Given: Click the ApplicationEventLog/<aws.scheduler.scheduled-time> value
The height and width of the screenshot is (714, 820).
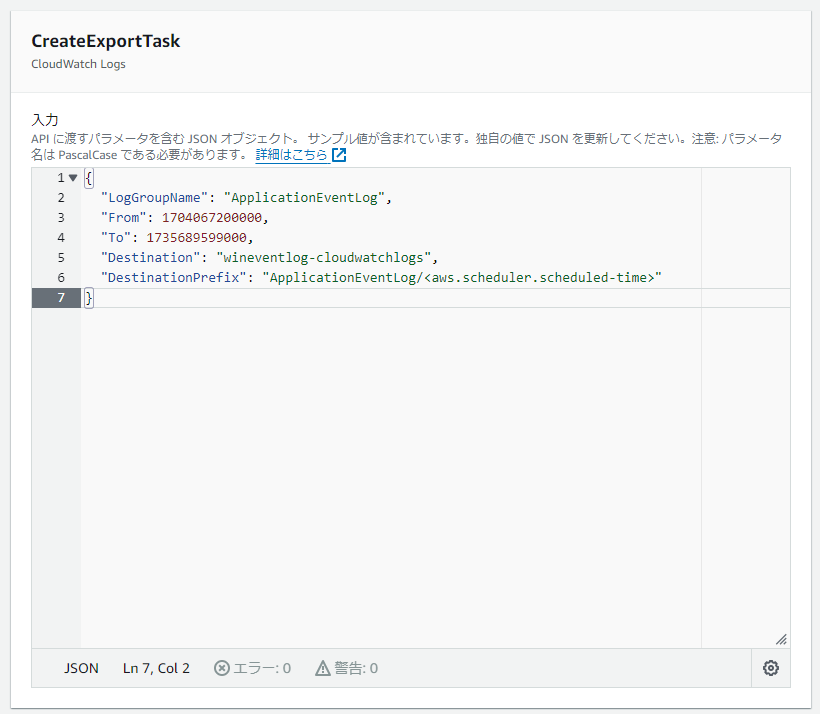Looking at the screenshot, I should click(x=462, y=277).
